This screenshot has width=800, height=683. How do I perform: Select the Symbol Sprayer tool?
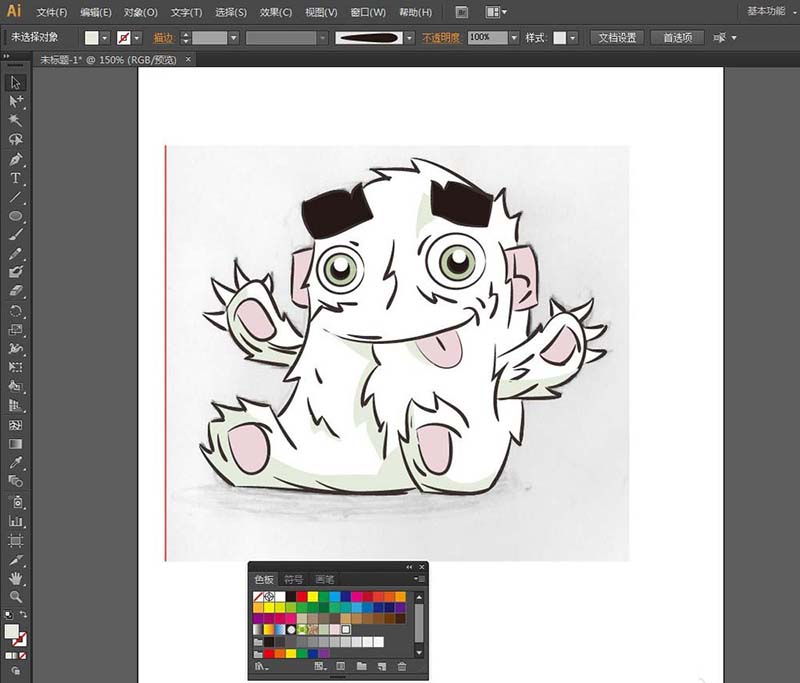tap(15, 502)
